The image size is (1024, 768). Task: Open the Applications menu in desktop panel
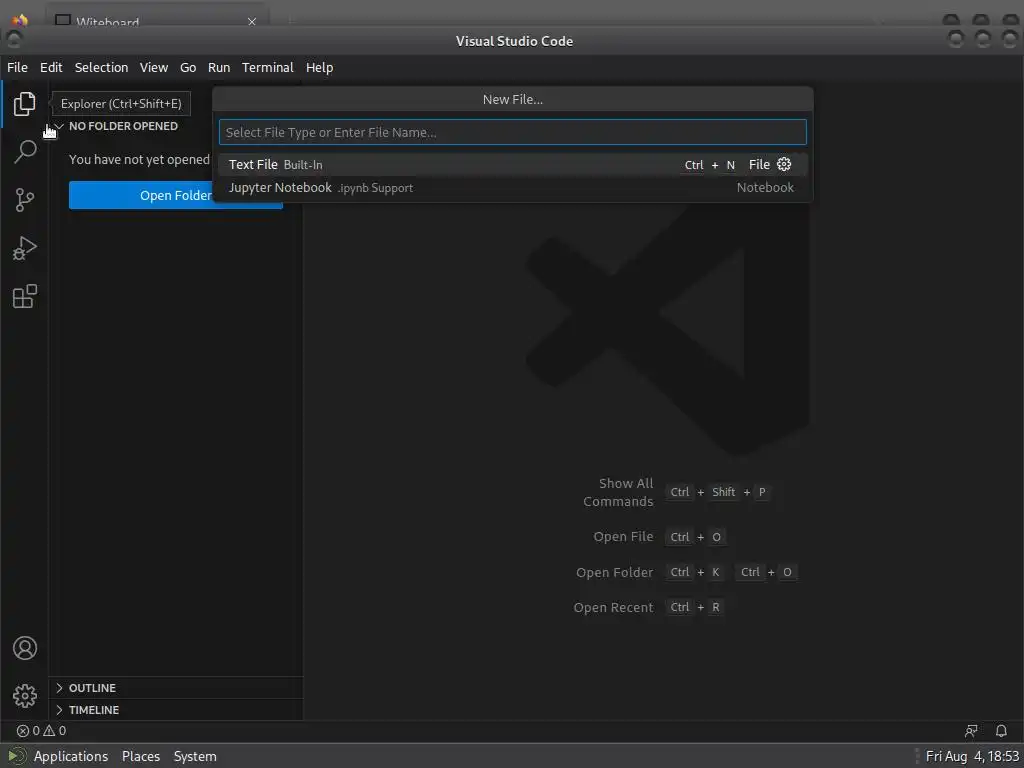coord(71,756)
